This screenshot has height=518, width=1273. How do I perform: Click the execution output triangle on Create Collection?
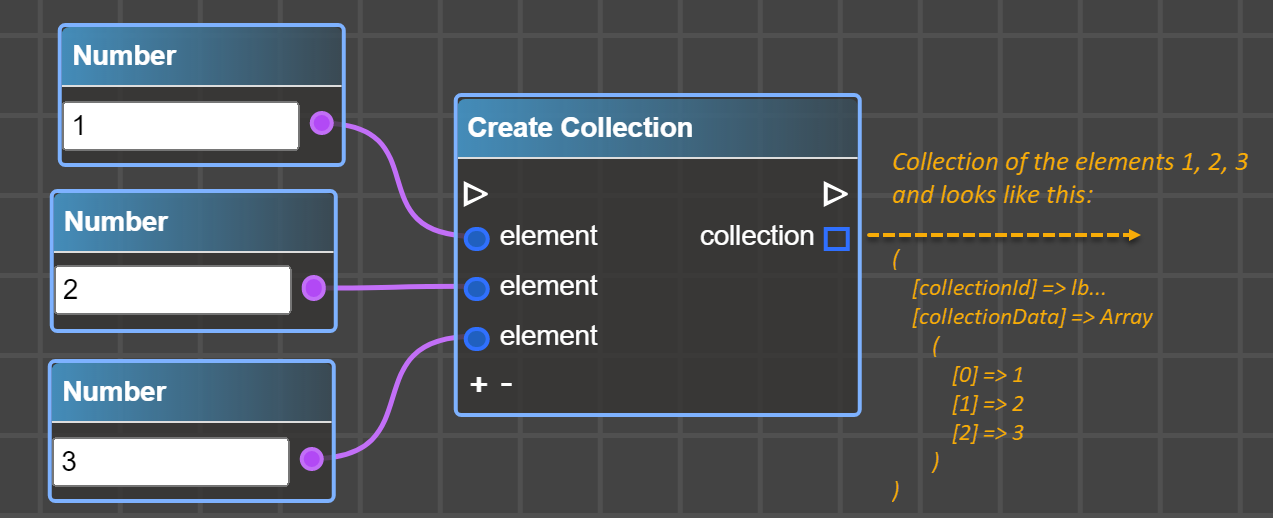[835, 192]
